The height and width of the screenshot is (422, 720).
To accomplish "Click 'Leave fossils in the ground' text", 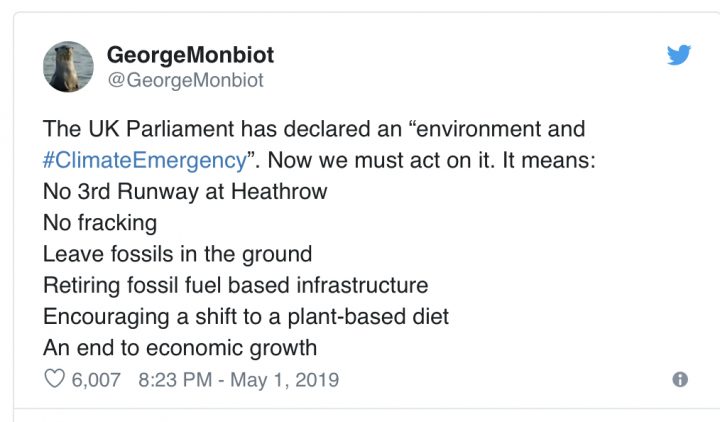I will click(177, 254).
